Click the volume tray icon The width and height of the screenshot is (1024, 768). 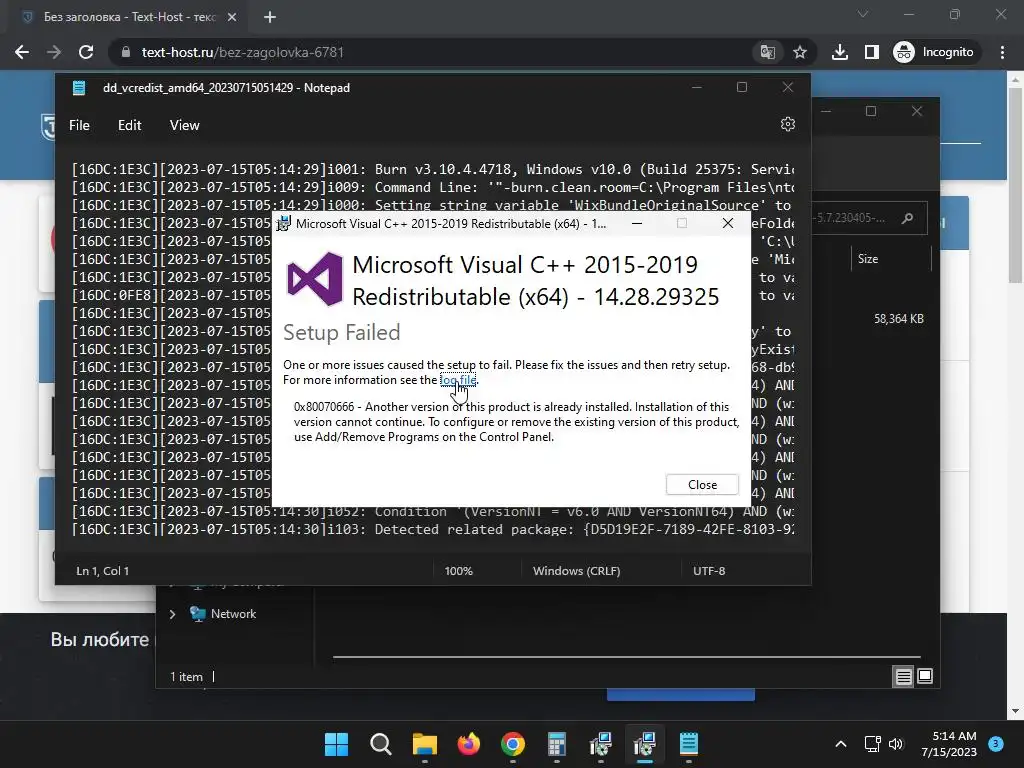tap(896, 744)
